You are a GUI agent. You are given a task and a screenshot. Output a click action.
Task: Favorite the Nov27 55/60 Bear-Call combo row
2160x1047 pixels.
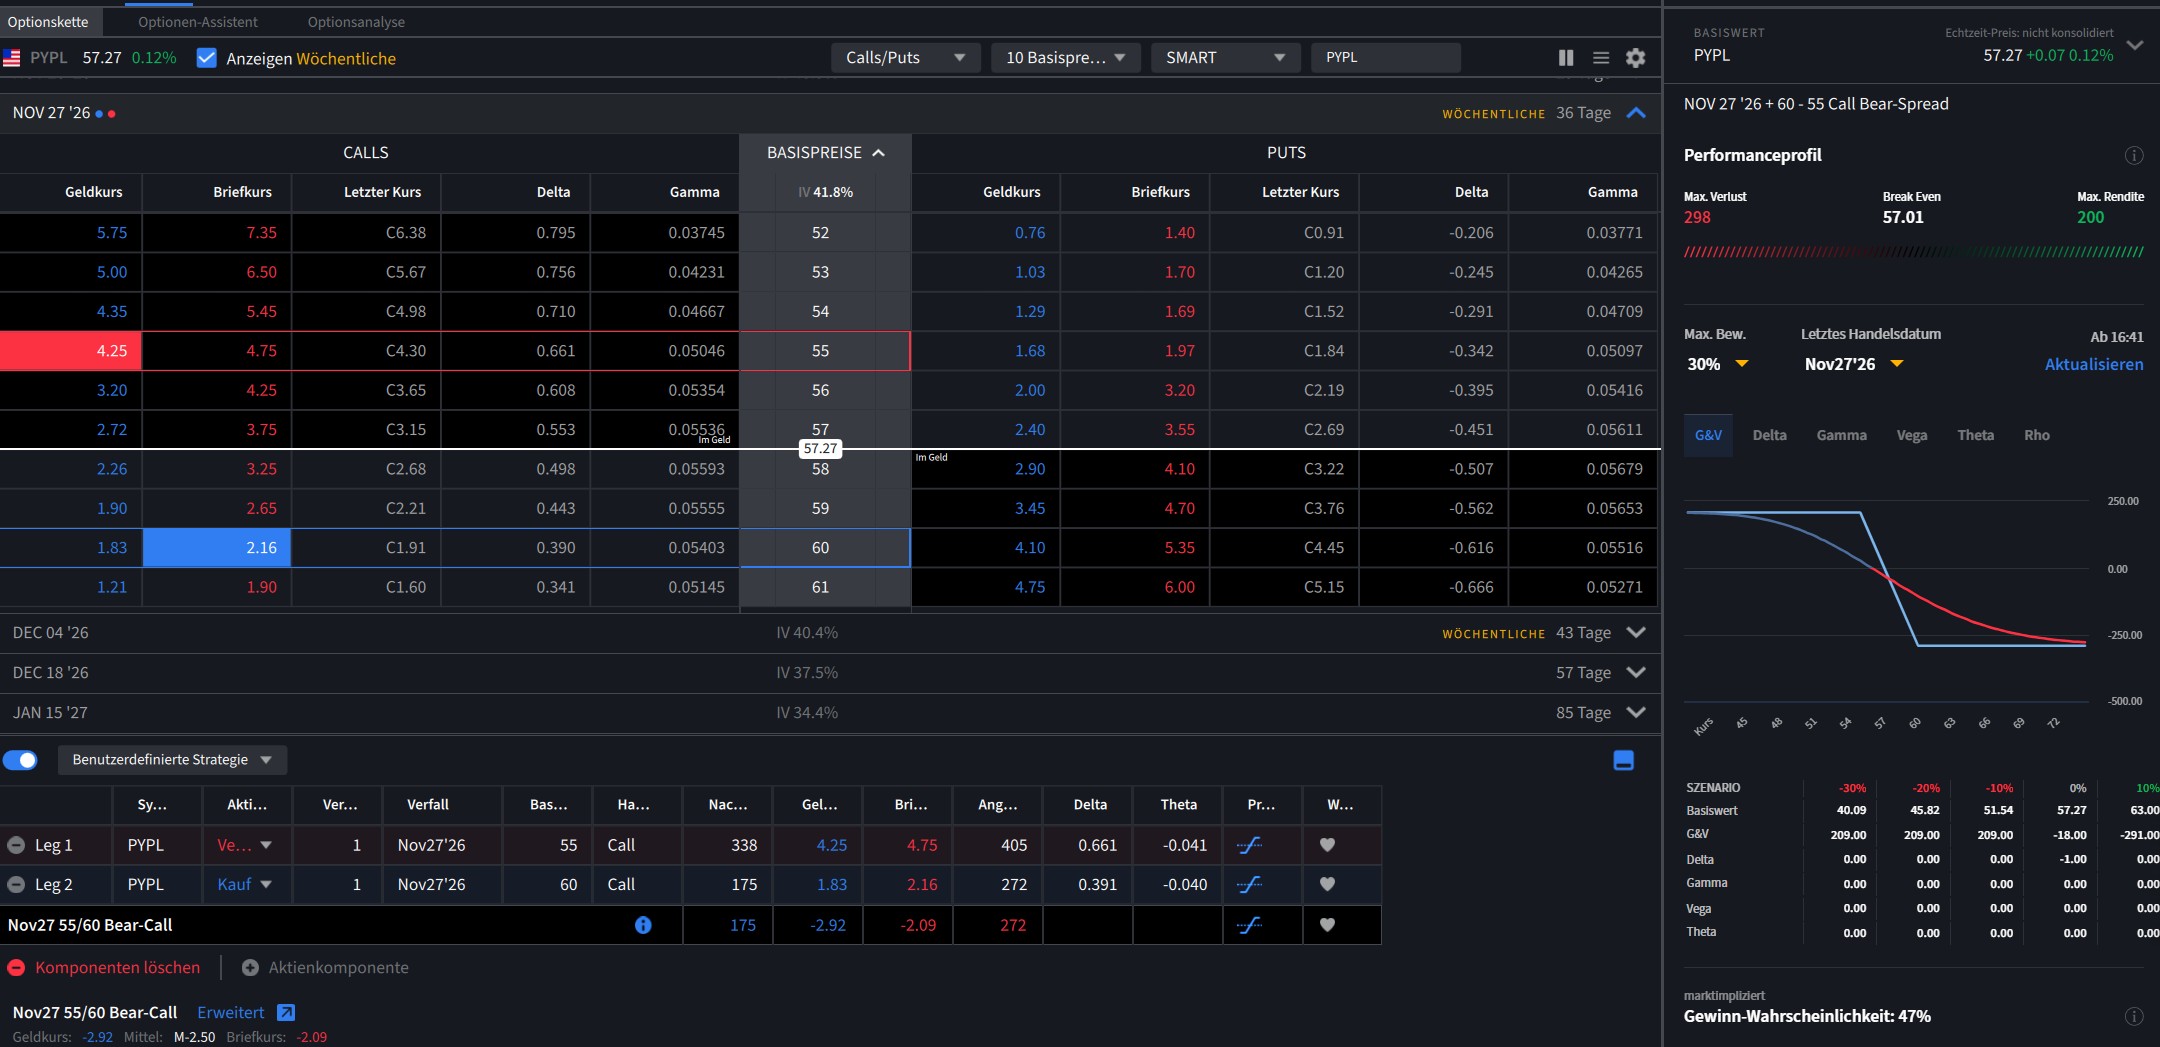click(x=1327, y=925)
